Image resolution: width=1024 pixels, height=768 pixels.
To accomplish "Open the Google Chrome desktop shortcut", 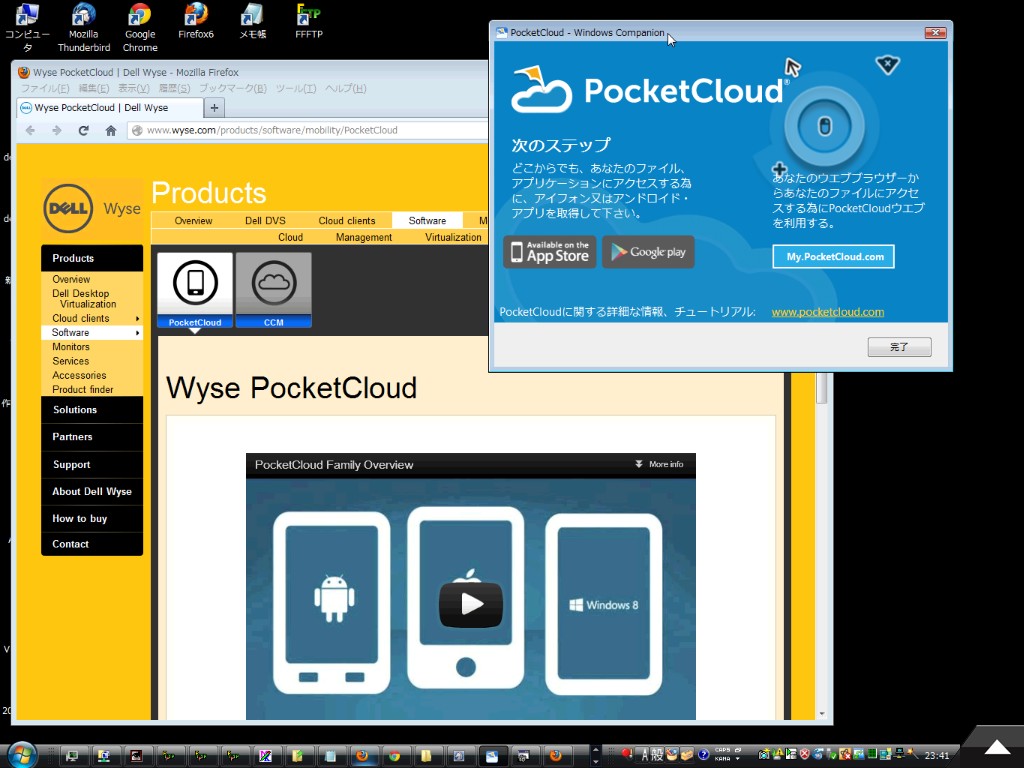I will point(140,27).
